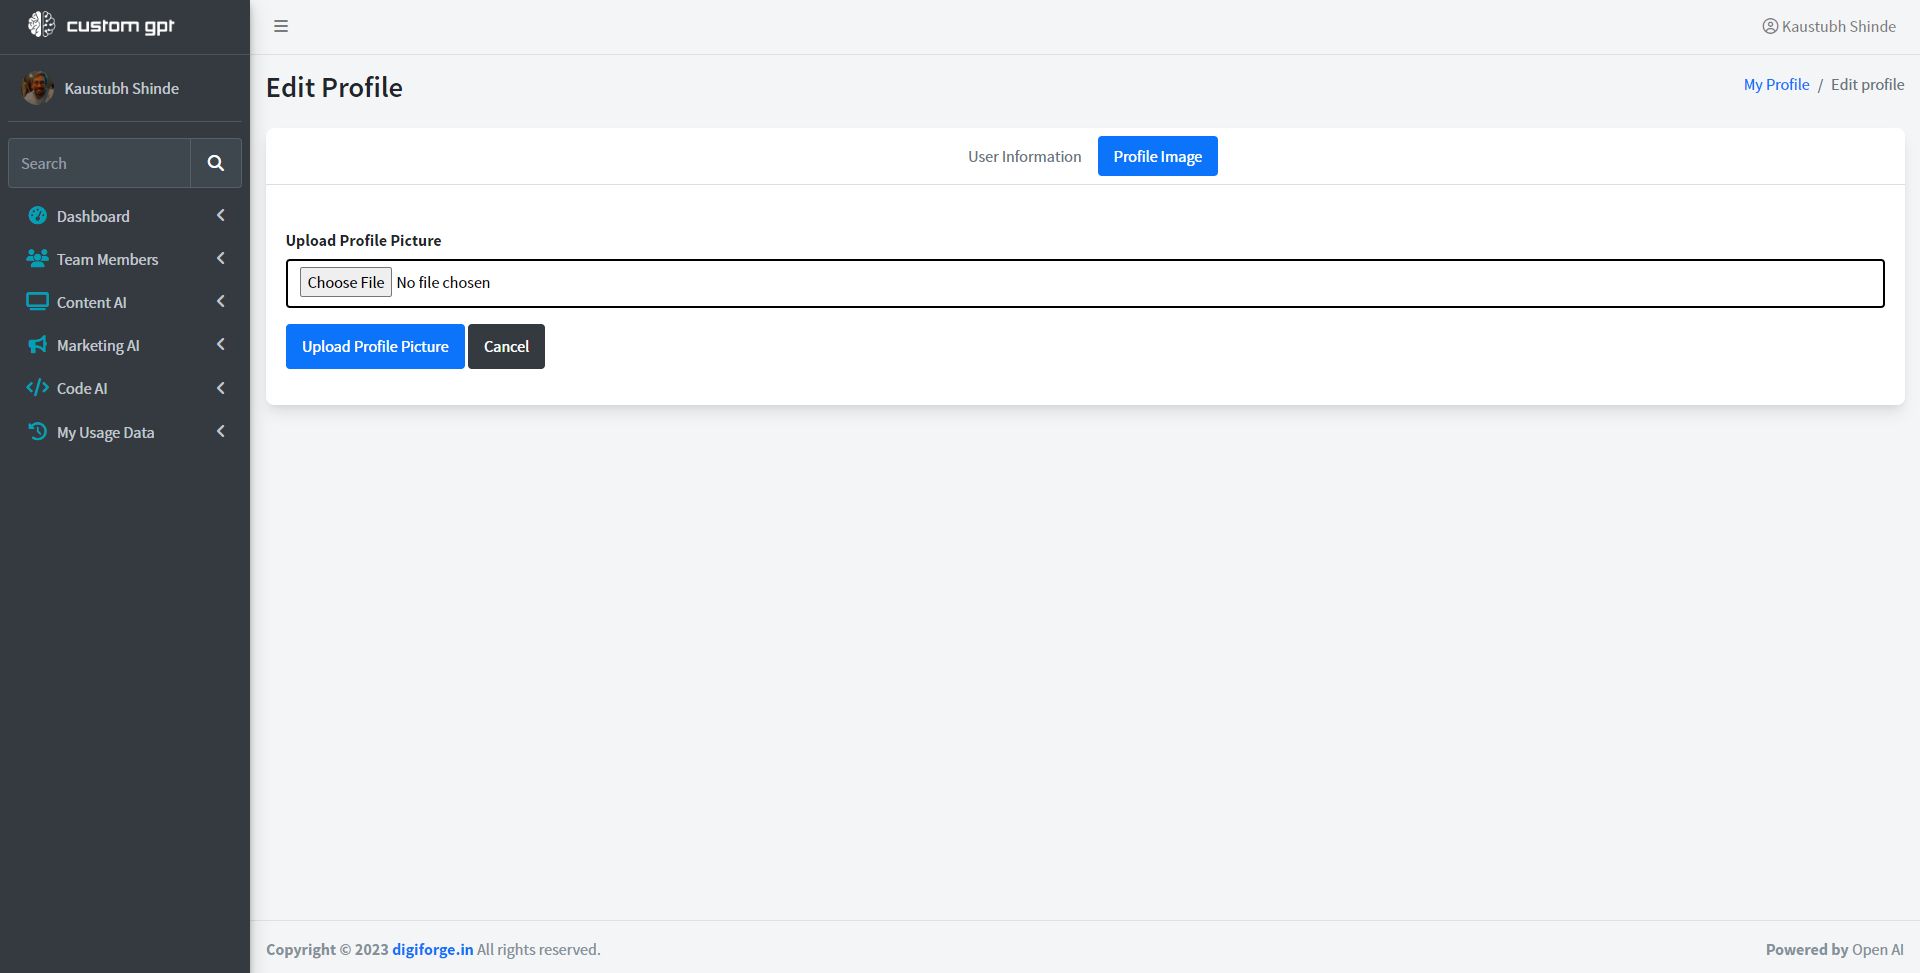Click the Dashboard speedometer icon

[38, 215]
